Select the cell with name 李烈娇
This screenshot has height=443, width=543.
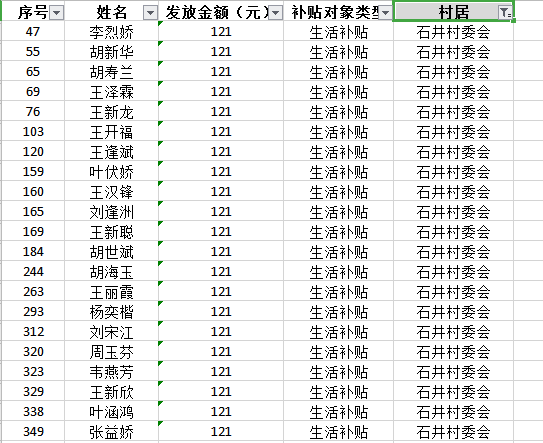pos(112,32)
